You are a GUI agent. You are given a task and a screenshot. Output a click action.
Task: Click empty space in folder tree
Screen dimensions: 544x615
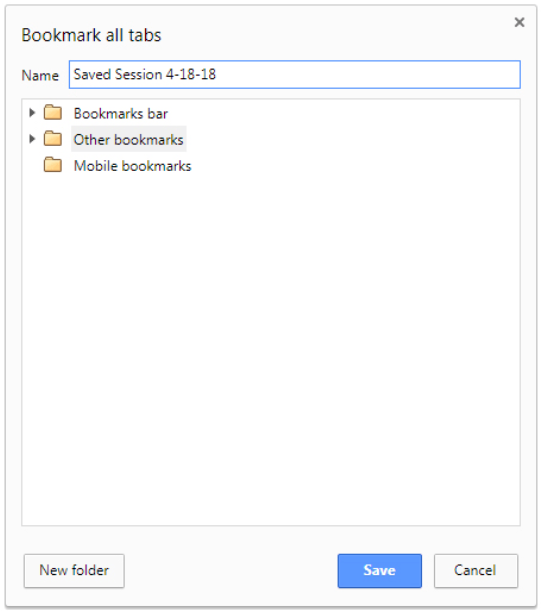[x=271, y=345]
